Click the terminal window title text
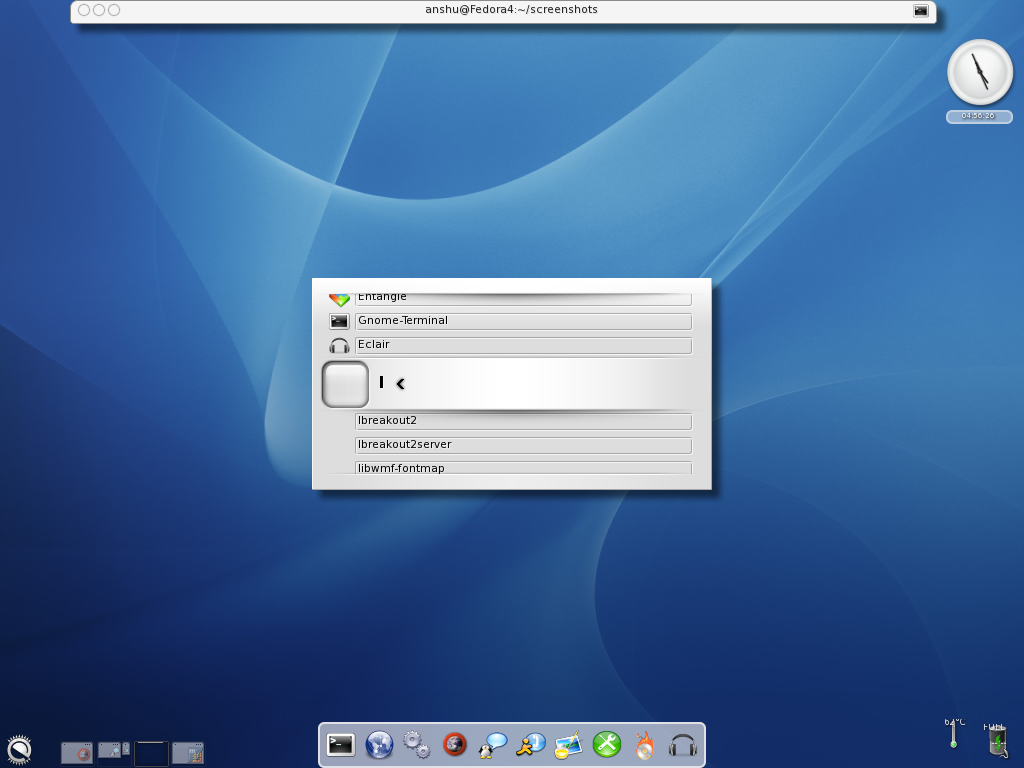The width and height of the screenshot is (1024, 768). point(511,10)
